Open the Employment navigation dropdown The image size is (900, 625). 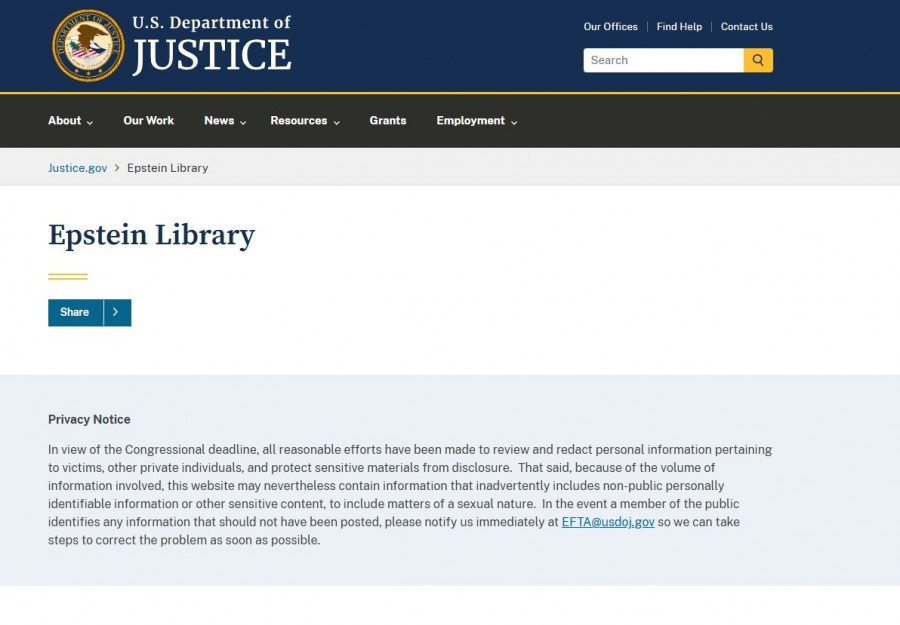[476, 121]
